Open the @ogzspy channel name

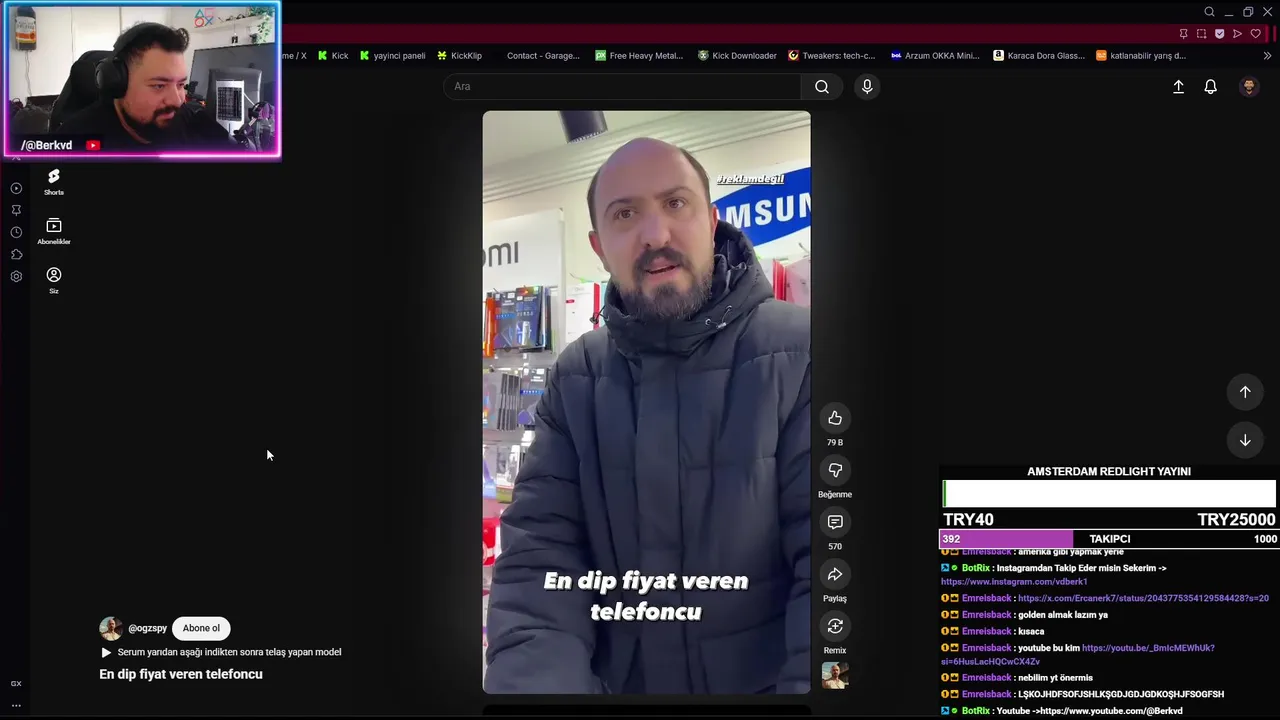point(147,628)
